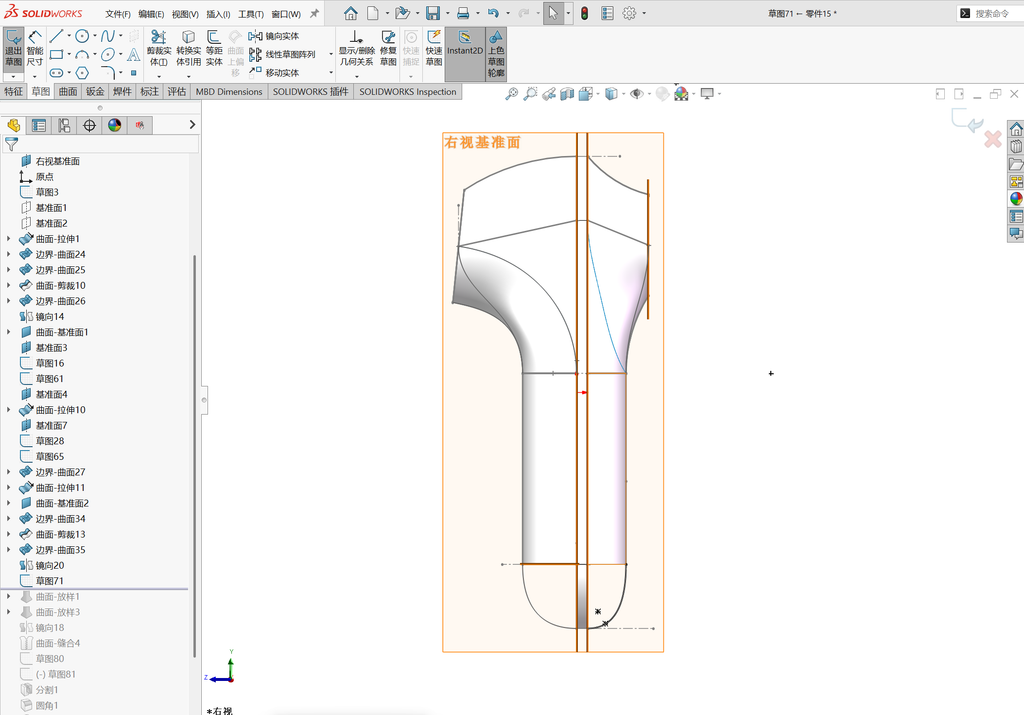Click 线性草图阵列 Linear Sketch Pattern
1024x715 pixels.
click(282, 55)
